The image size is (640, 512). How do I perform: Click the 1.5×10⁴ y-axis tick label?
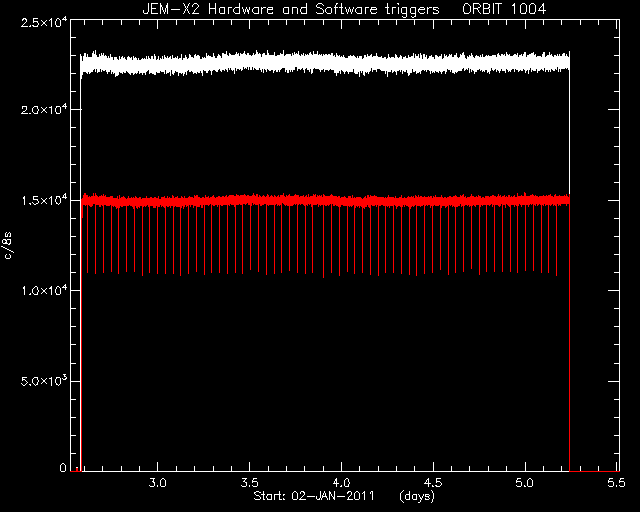(x=44, y=201)
